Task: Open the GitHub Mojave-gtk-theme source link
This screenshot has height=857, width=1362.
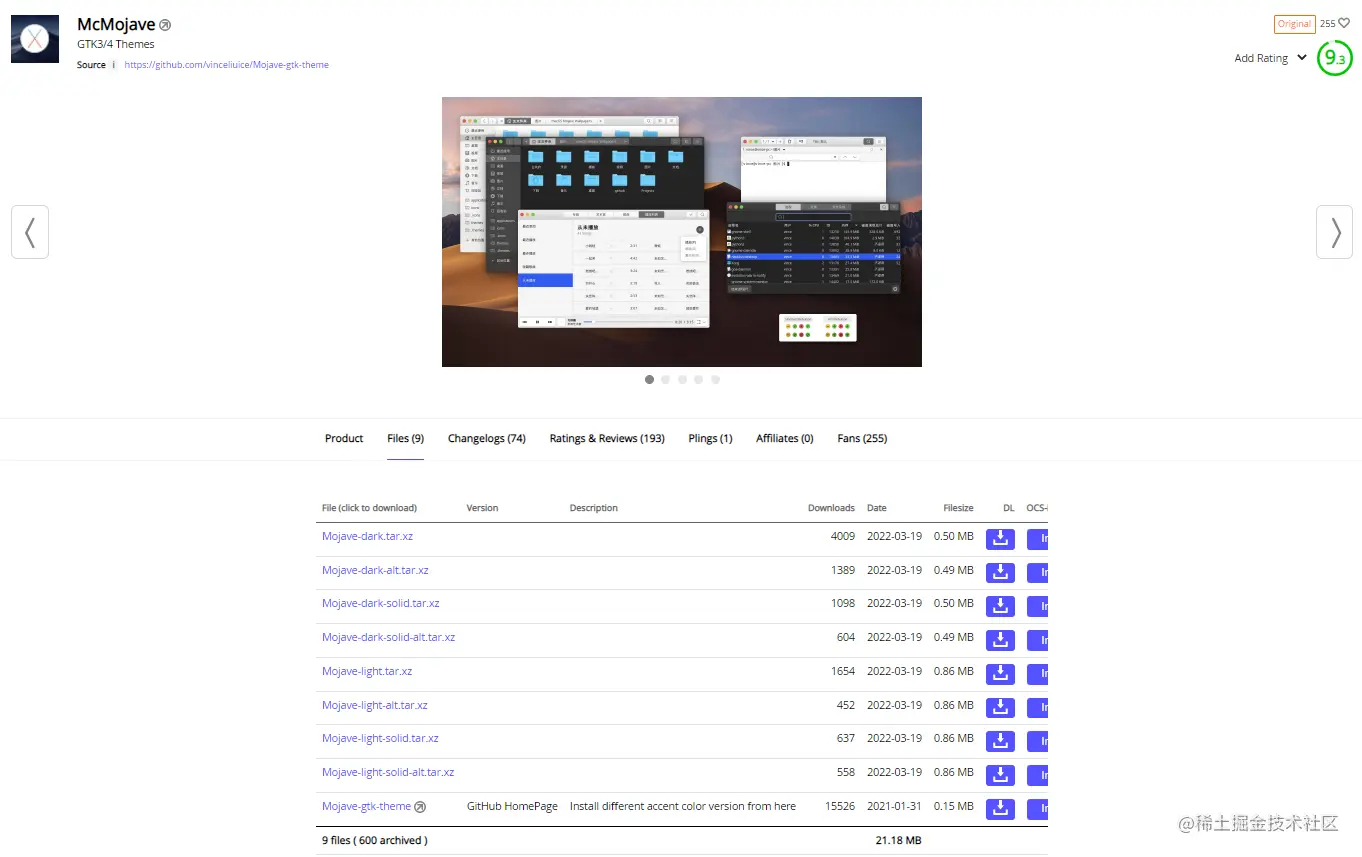Action: click(227, 65)
